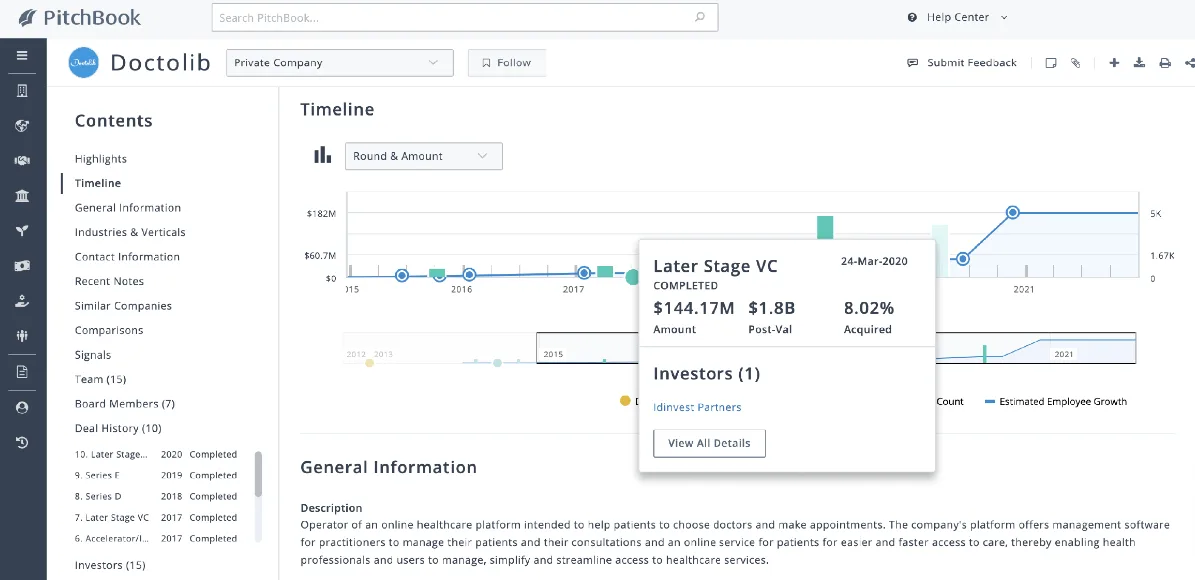Click View All Details button

pos(709,443)
